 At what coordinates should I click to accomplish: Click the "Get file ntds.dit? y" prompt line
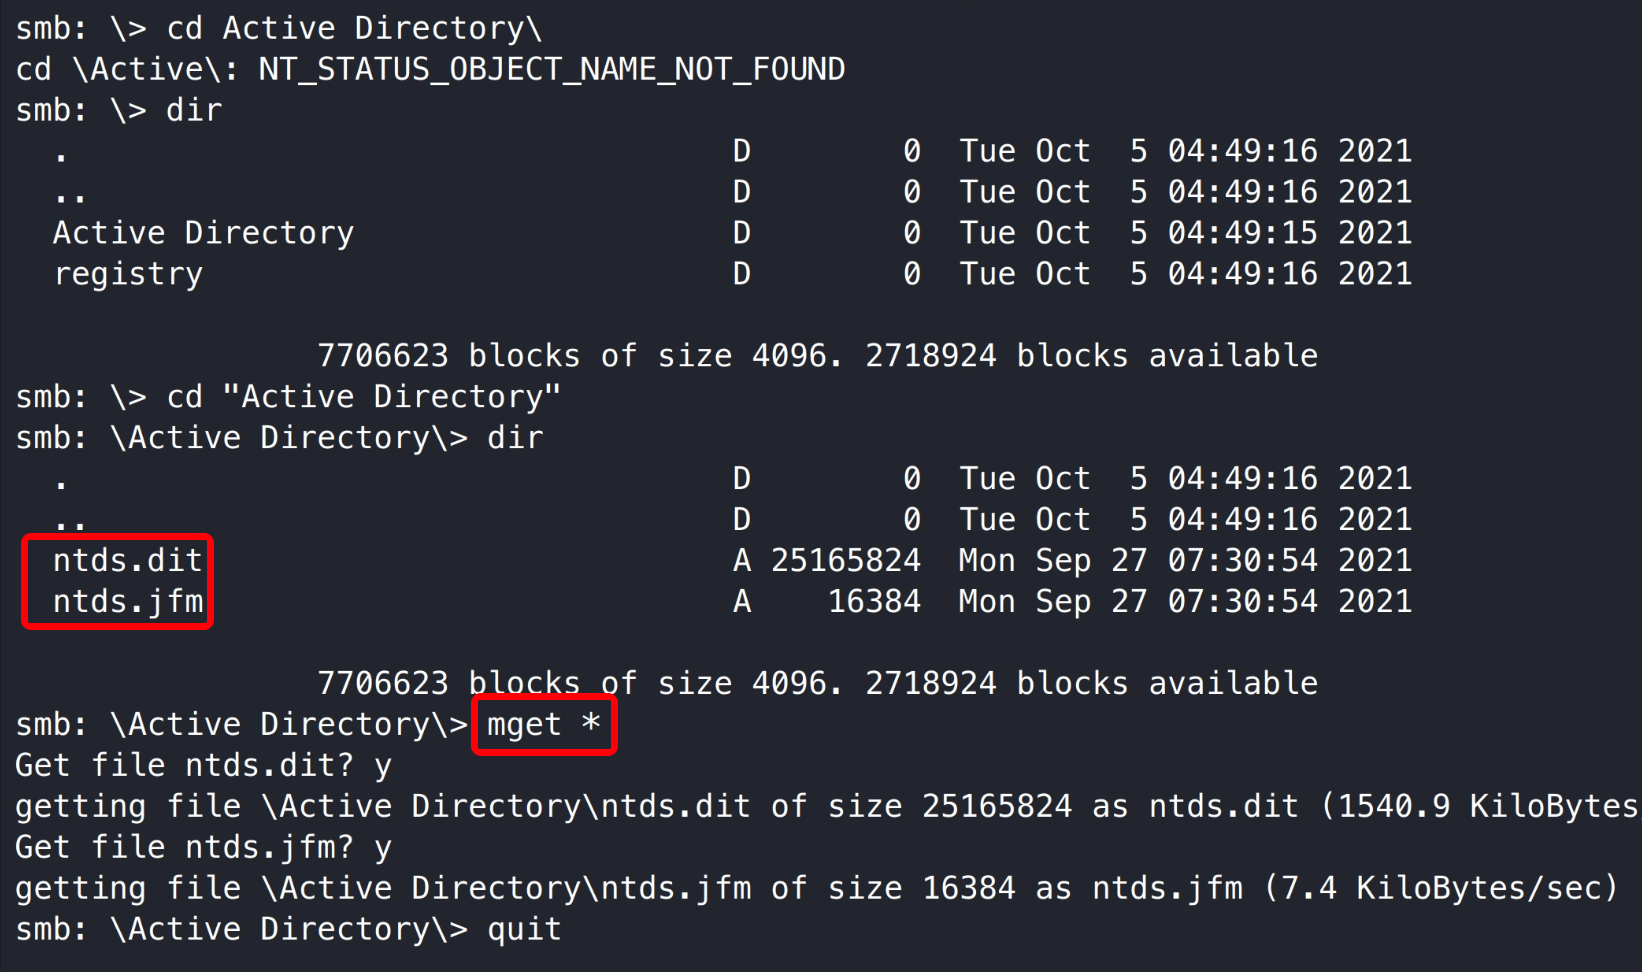[x=203, y=766]
